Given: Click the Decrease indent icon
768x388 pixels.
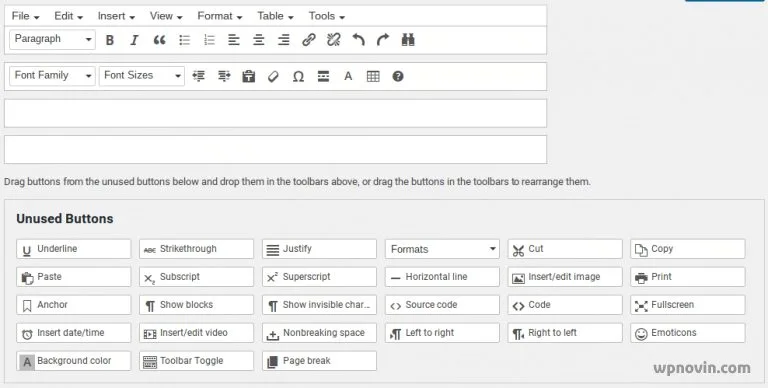Looking at the screenshot, I should (199, 76).
